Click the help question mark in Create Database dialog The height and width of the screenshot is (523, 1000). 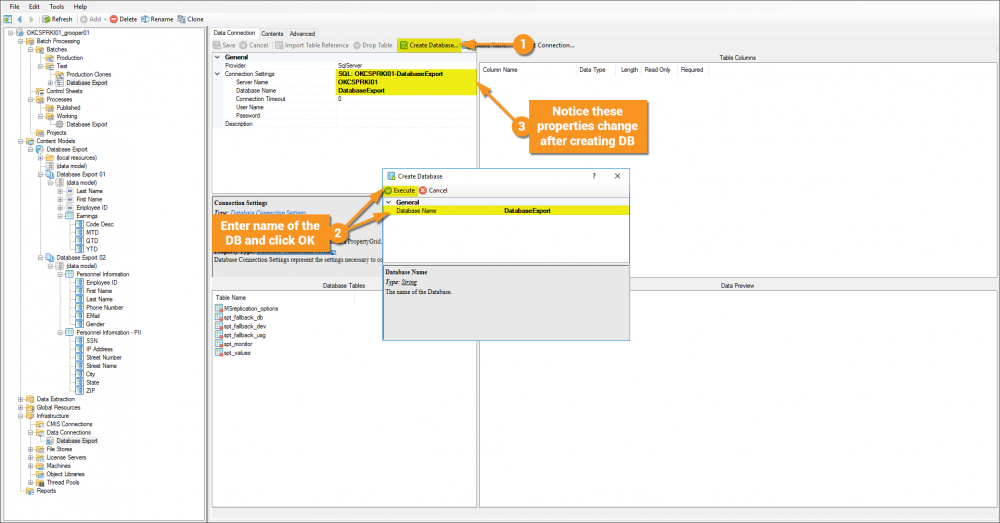pos(594,176)
